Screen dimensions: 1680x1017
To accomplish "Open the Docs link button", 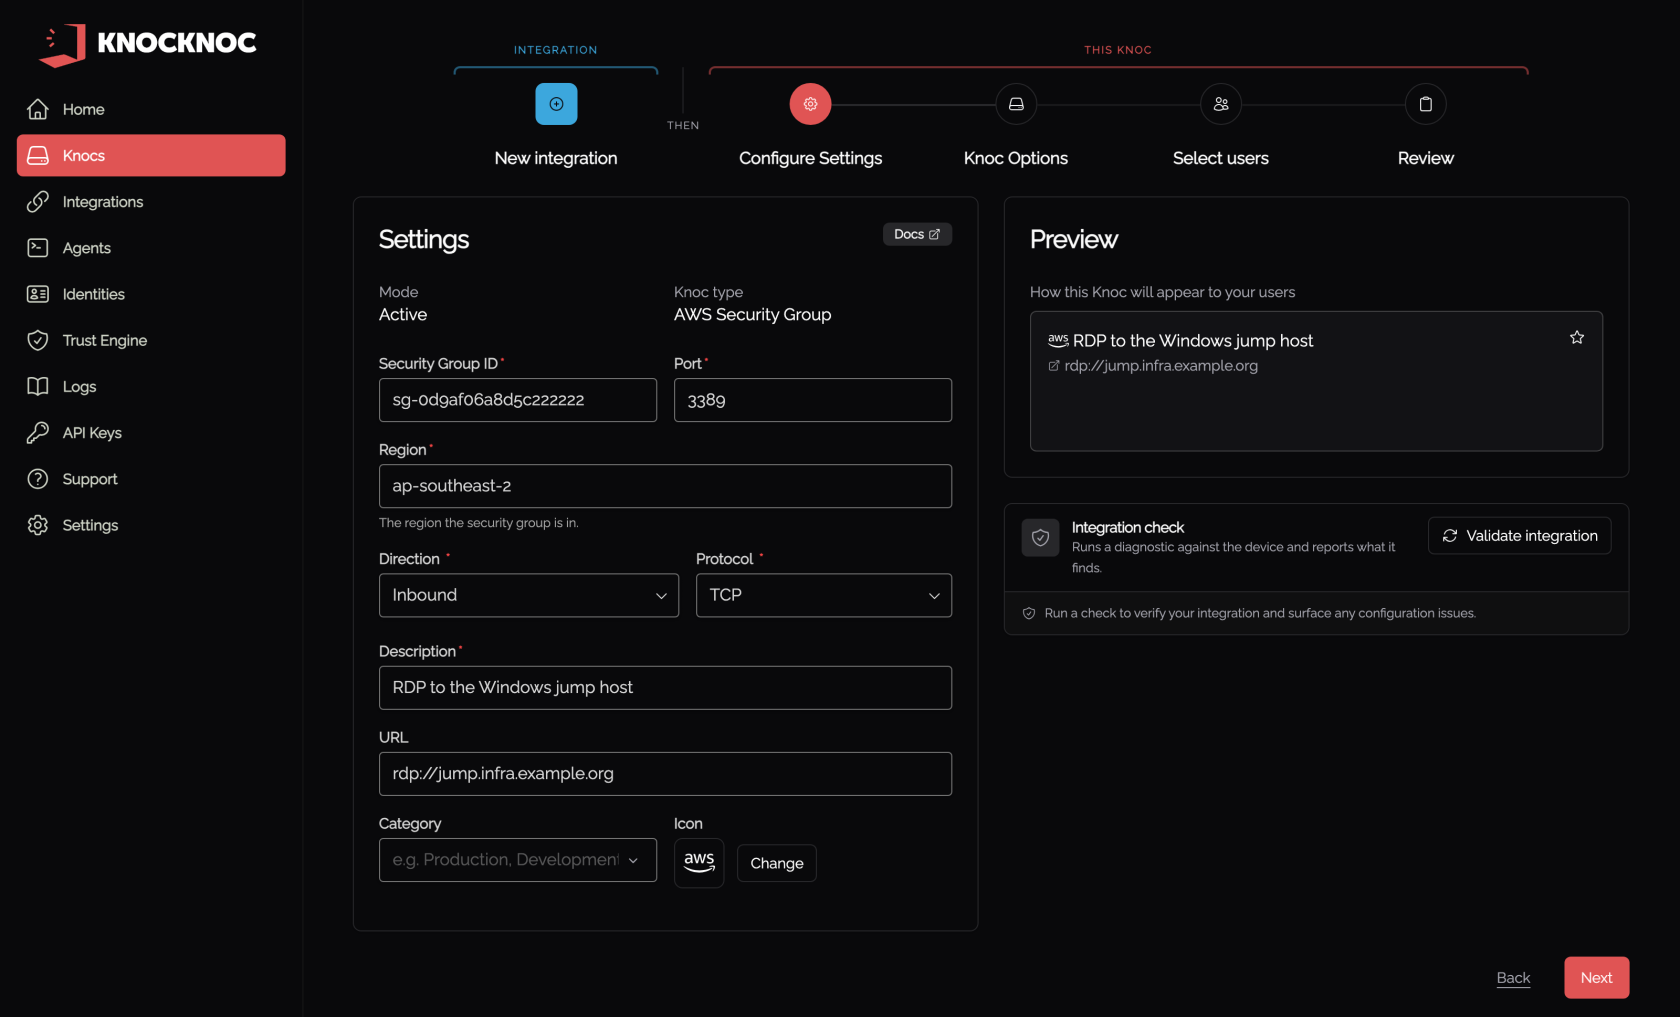I will point(917,234).
